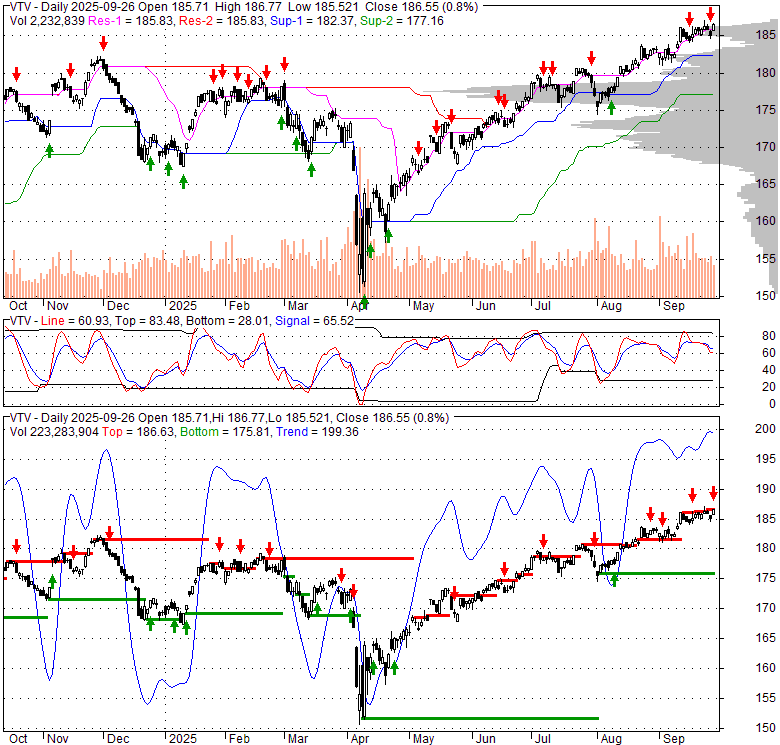780x745 pixels.
Task: Click the '20' level on the oscillator axis
Action: (769, 387)
